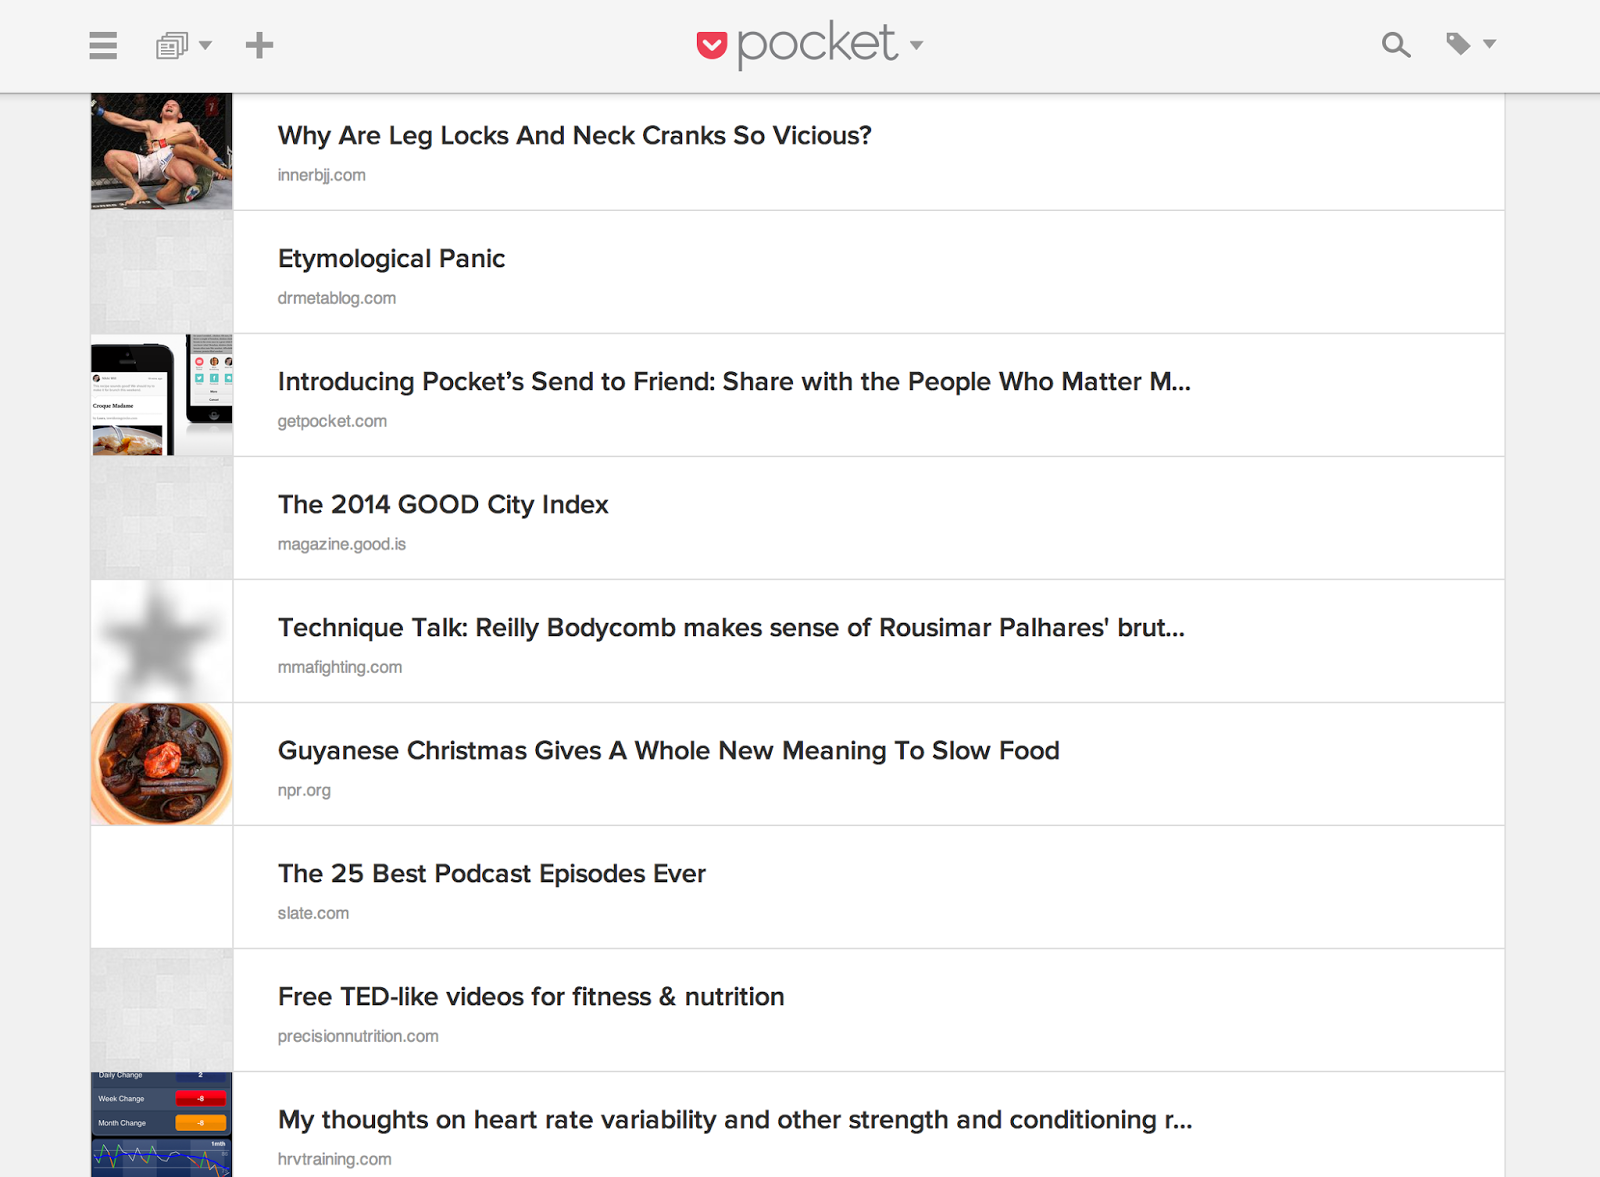Click the content type filter icon
Image resolution: width=1600 pixels, height=1177 pixels.
(172, 46)
